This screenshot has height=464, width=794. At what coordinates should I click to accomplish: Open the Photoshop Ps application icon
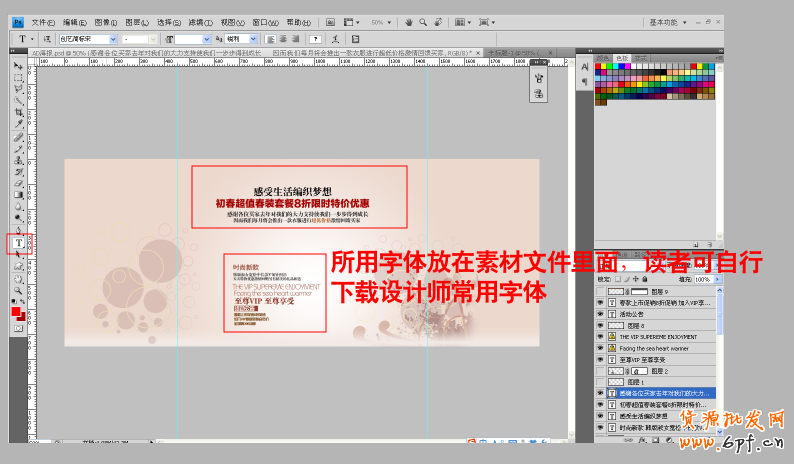click(17, 21)
